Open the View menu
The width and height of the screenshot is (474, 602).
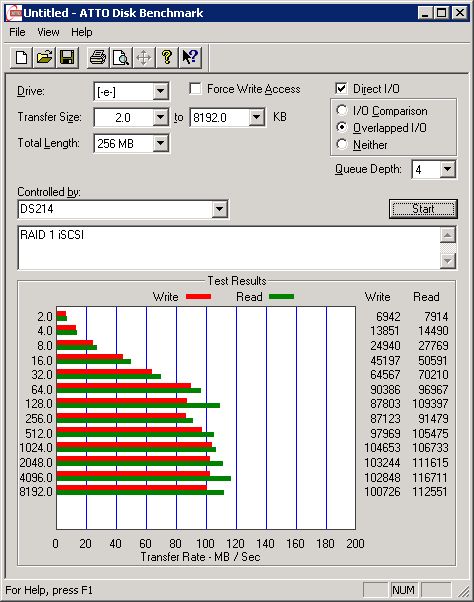(x=48, y=32)
